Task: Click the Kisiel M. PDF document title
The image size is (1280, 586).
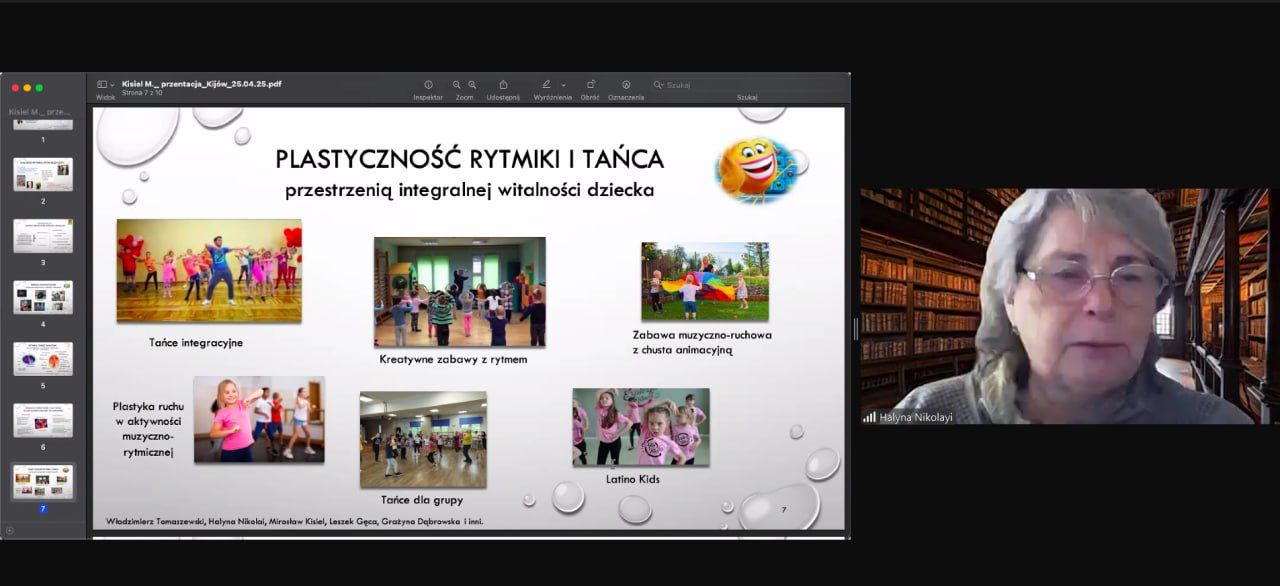Action: coord(201,84)
